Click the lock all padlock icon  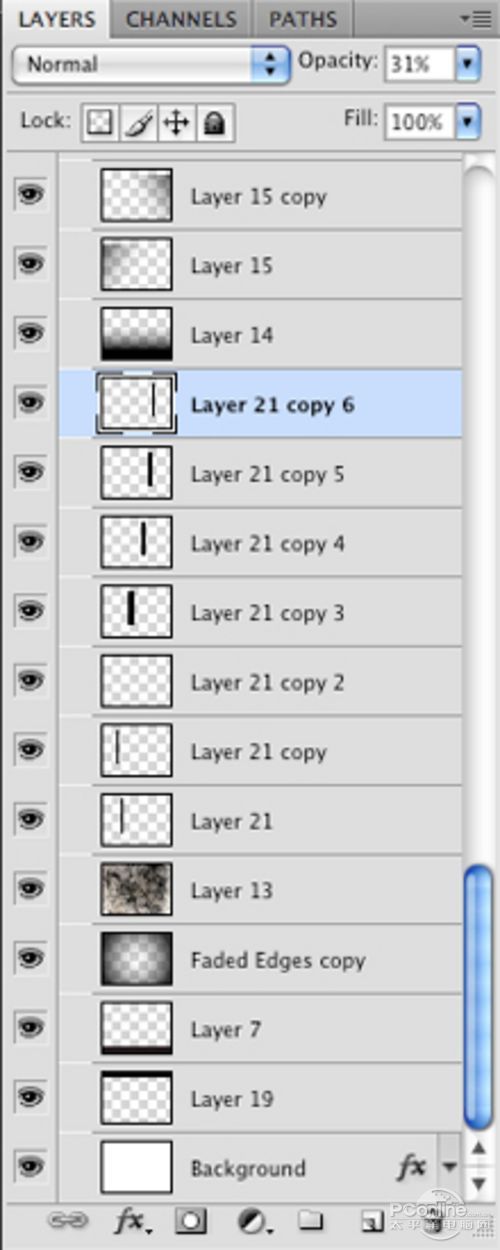tap(215, 123)
